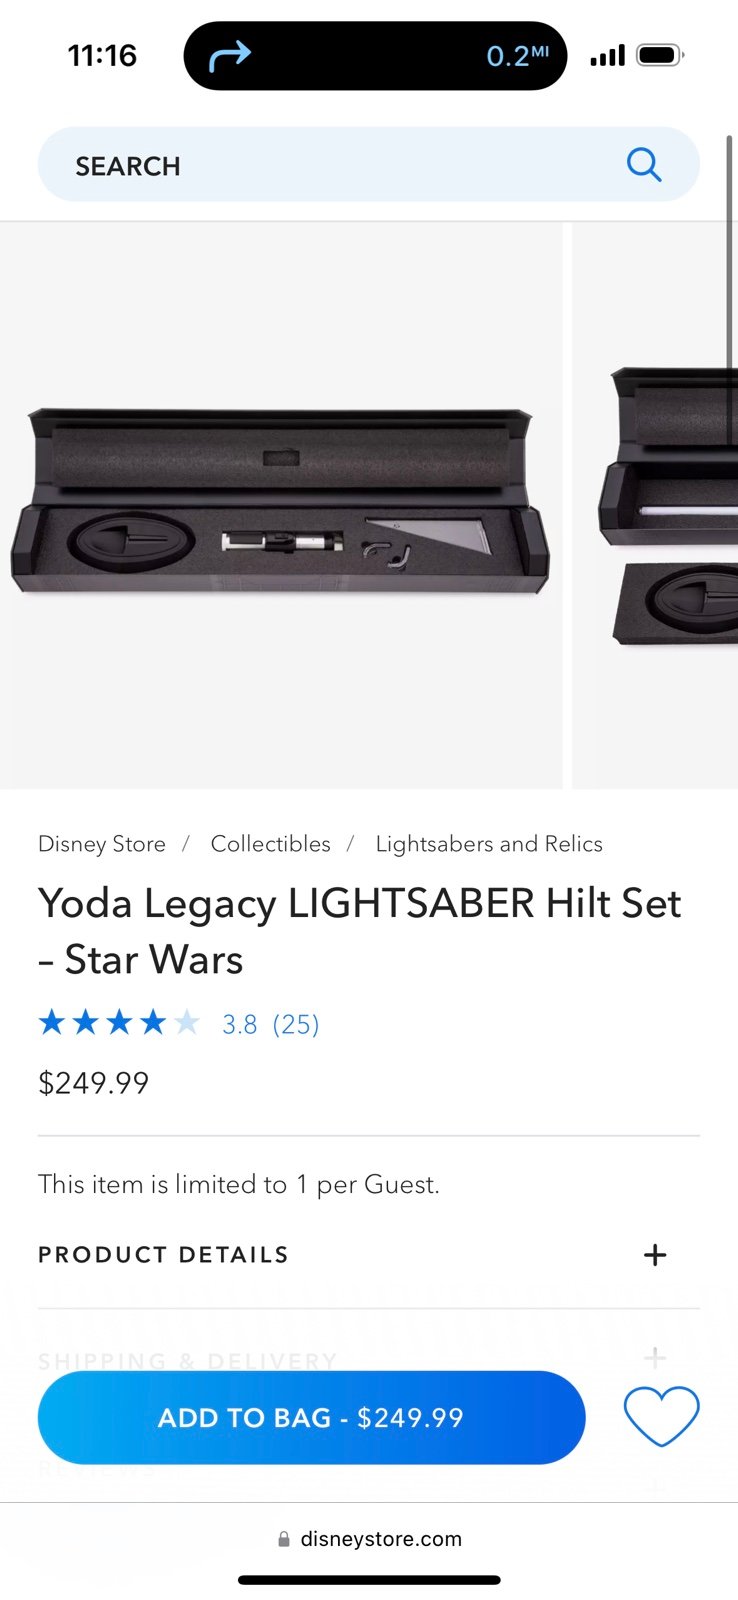Open the 3.8 star rating reviews
Image resolution: width=738 pixels, height=1600 pixels.
(x=239, y=1024)
